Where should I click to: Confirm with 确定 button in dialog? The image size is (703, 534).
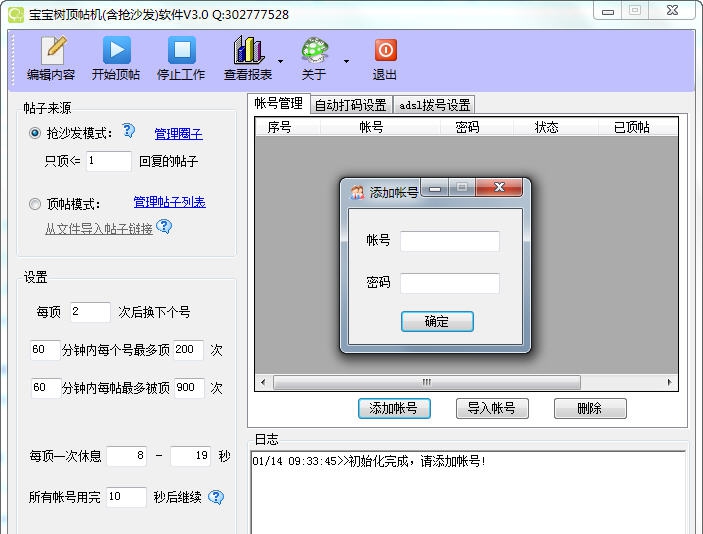tap(437, 321)
